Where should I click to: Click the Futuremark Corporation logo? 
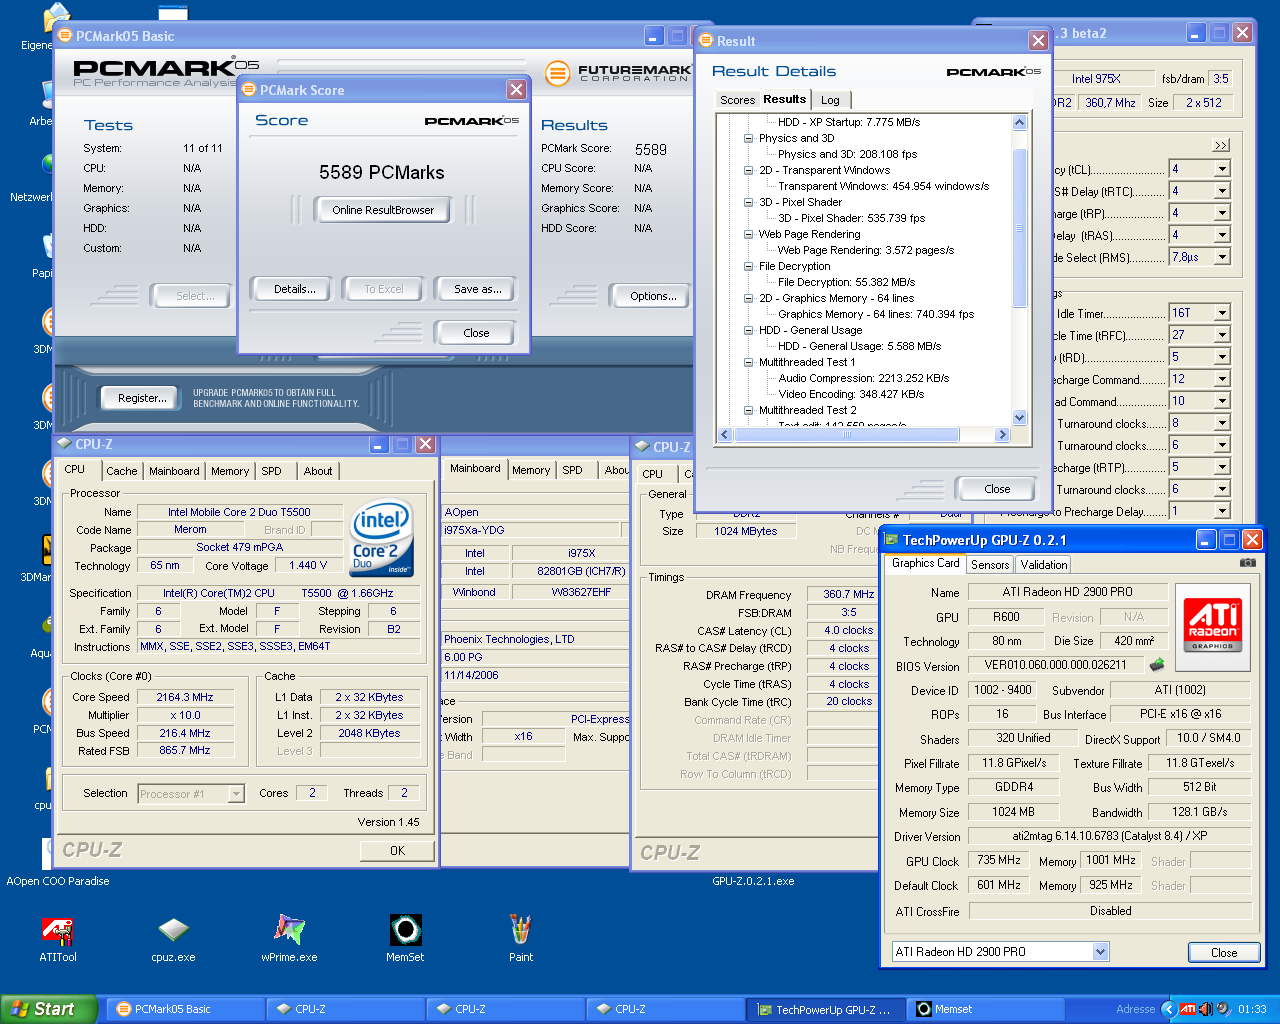click(x=618, y=72)
